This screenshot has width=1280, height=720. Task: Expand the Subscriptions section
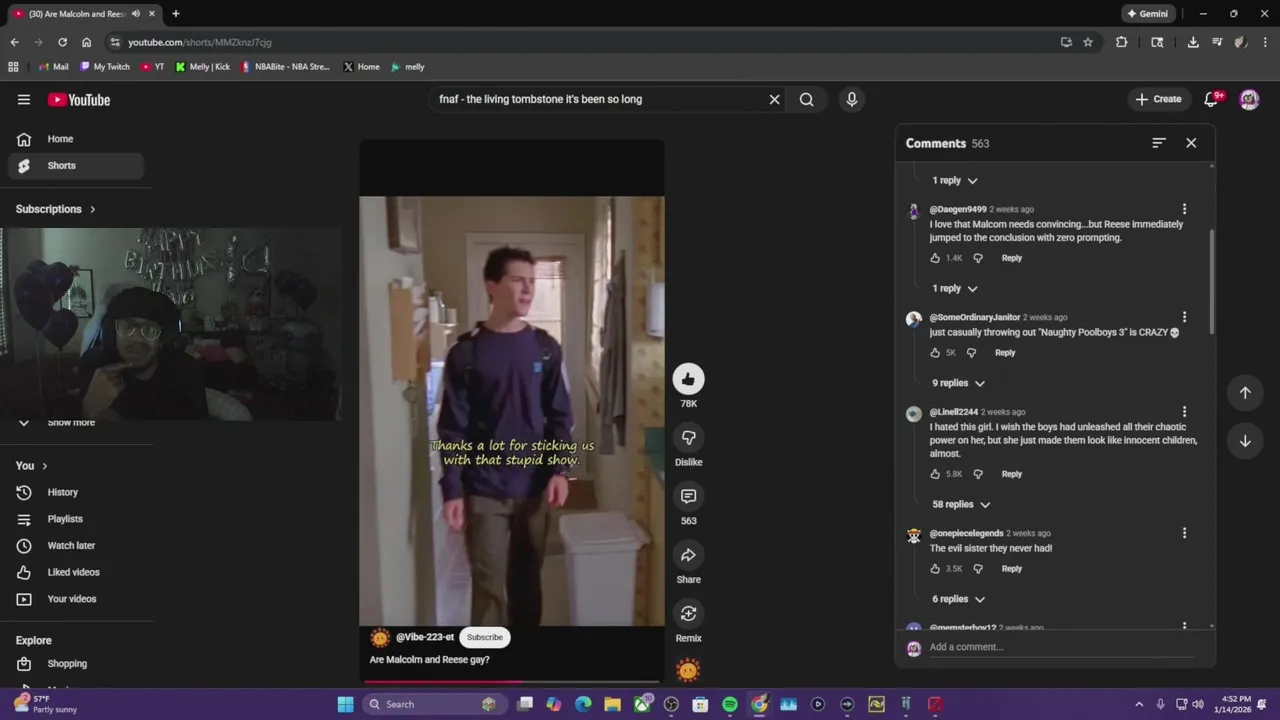[x=56, y=209]
